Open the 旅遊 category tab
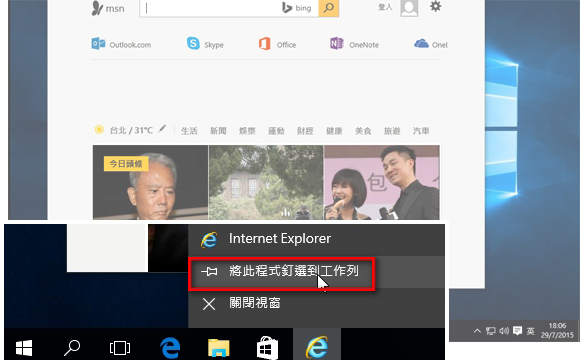This screenshot has height=364, width=580. click(392, 131)
